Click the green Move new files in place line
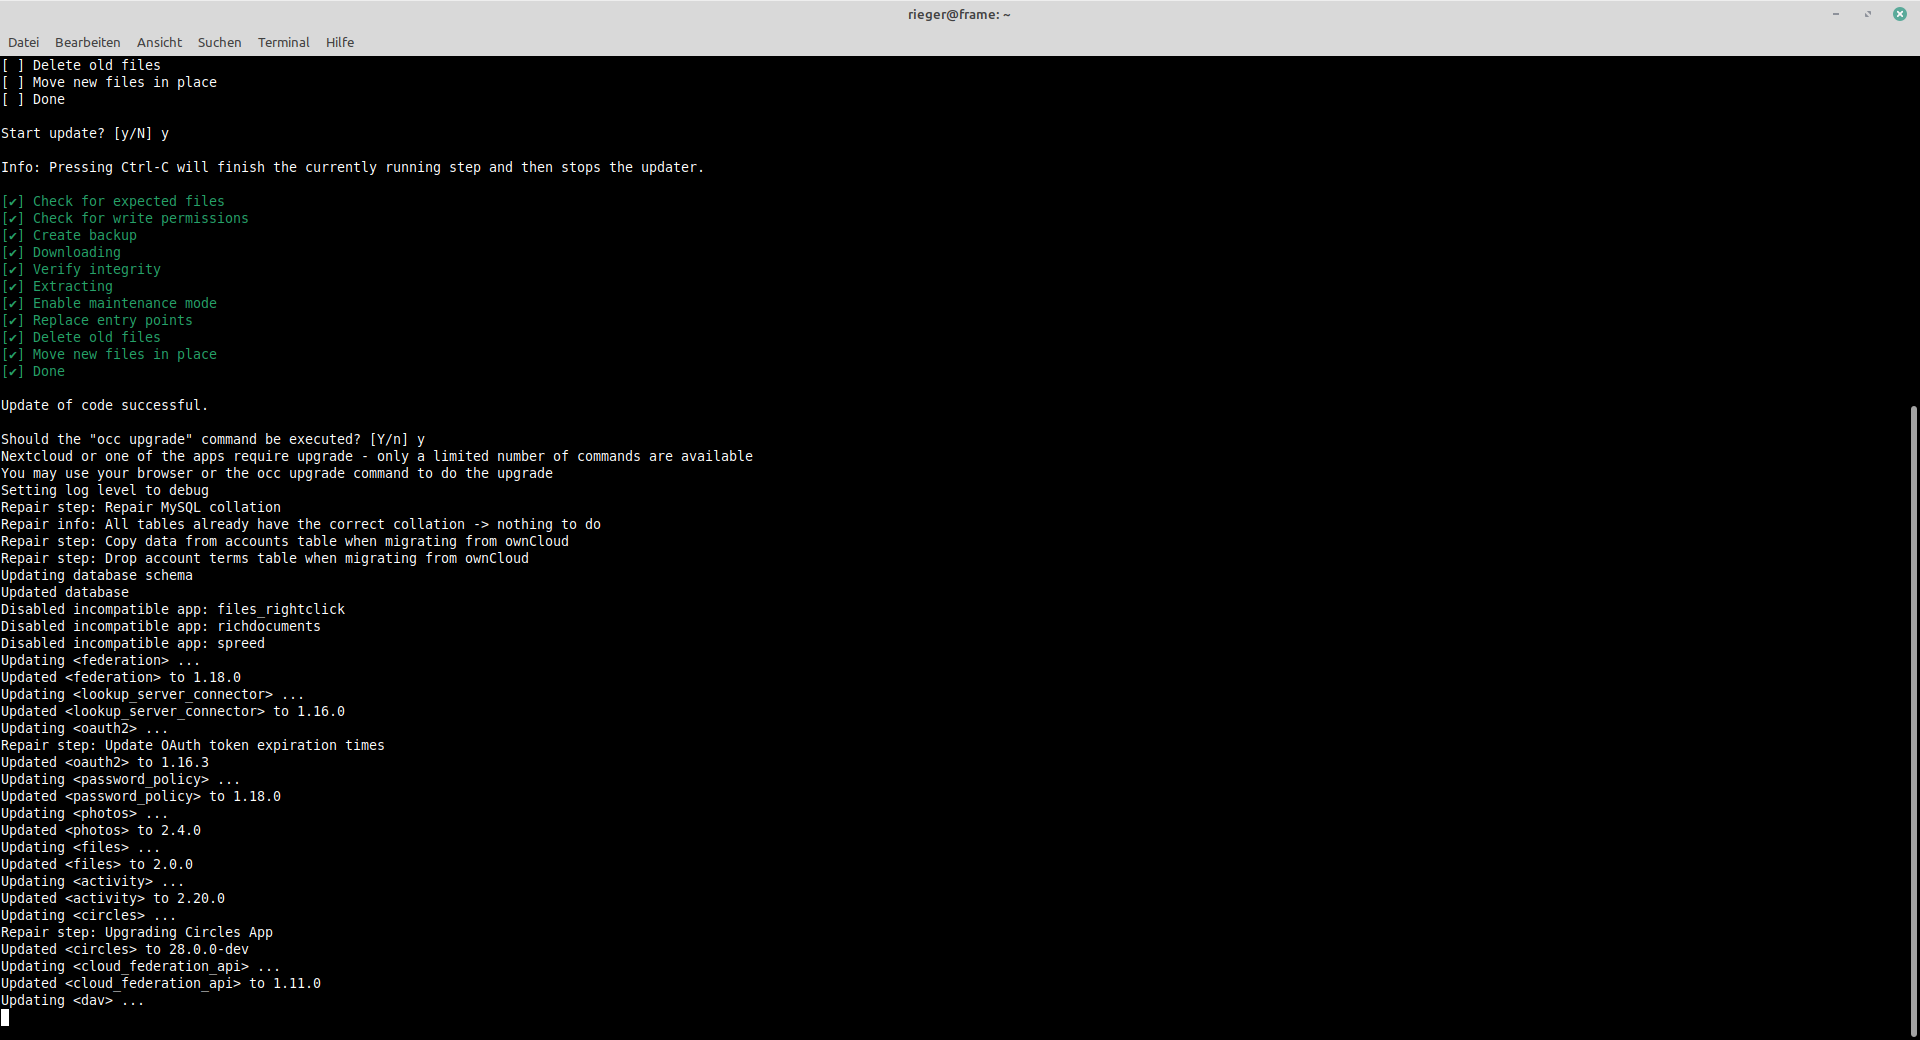The width and height of the screenshot is (1920, 1040). 109,354
